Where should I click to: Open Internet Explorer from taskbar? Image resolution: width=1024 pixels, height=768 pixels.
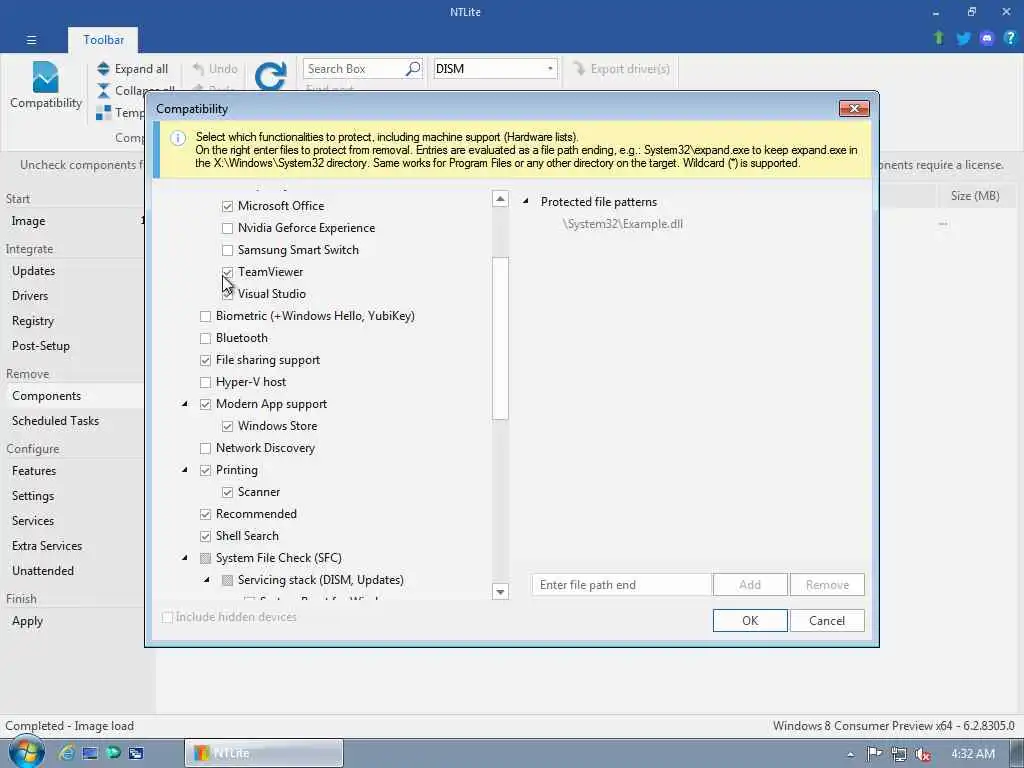66,753
